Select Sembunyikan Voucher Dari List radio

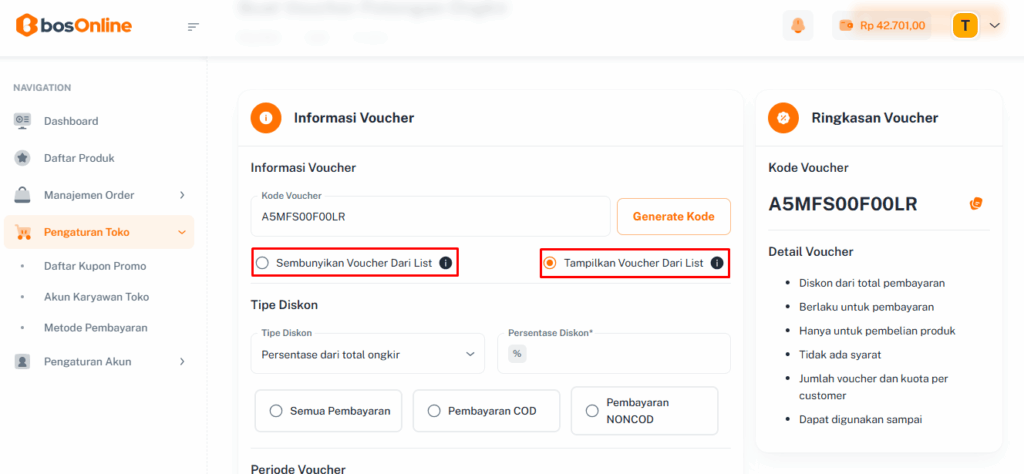263,264
